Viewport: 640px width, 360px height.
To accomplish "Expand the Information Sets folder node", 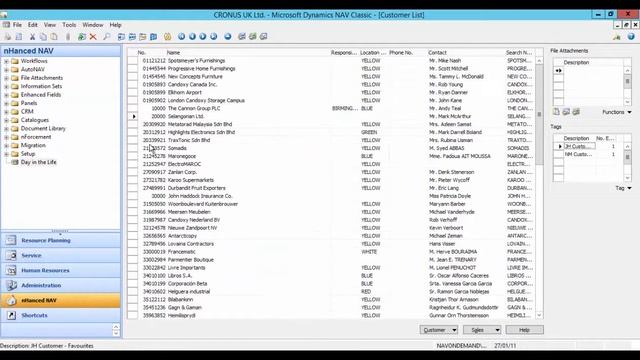I will click(x=6, y=87).
